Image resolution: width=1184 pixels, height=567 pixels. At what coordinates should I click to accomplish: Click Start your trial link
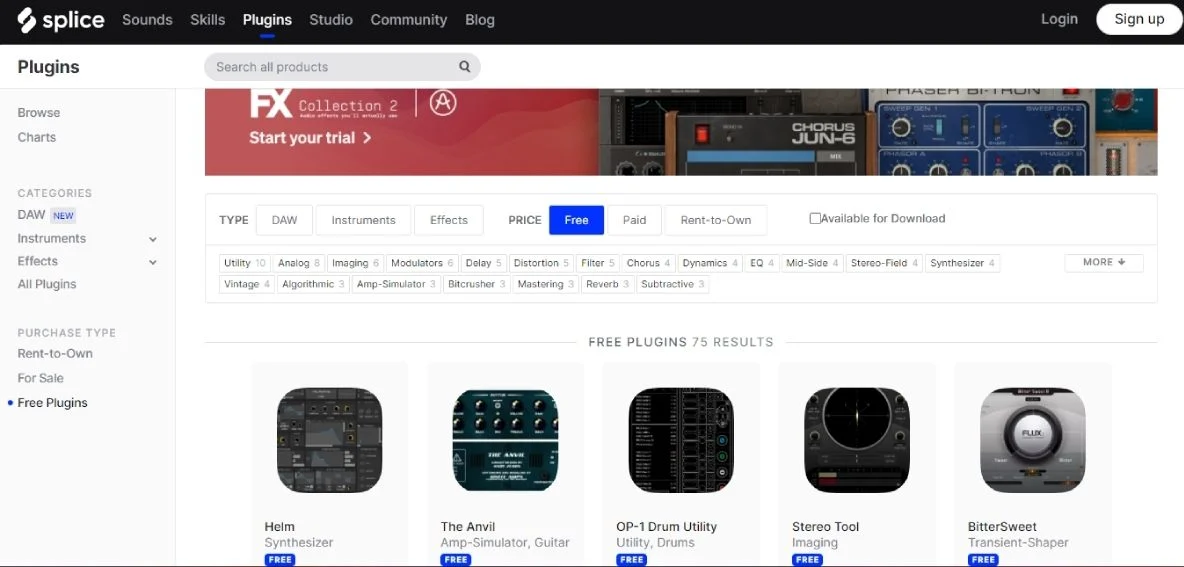[x=310, y=138]
